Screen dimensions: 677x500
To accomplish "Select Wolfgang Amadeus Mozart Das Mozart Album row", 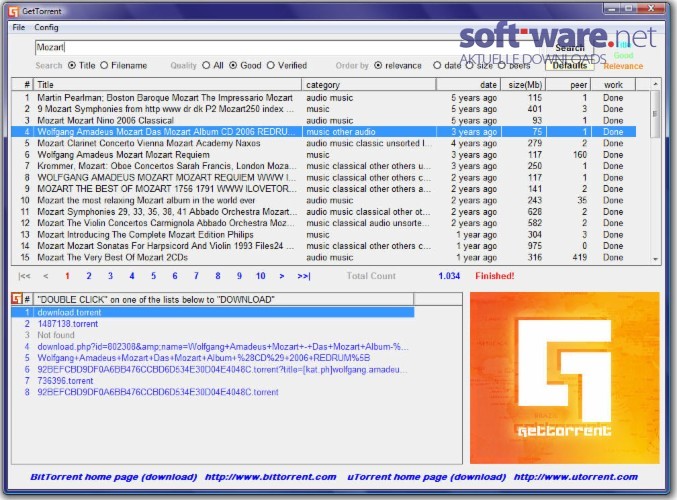I will [324, 132].
